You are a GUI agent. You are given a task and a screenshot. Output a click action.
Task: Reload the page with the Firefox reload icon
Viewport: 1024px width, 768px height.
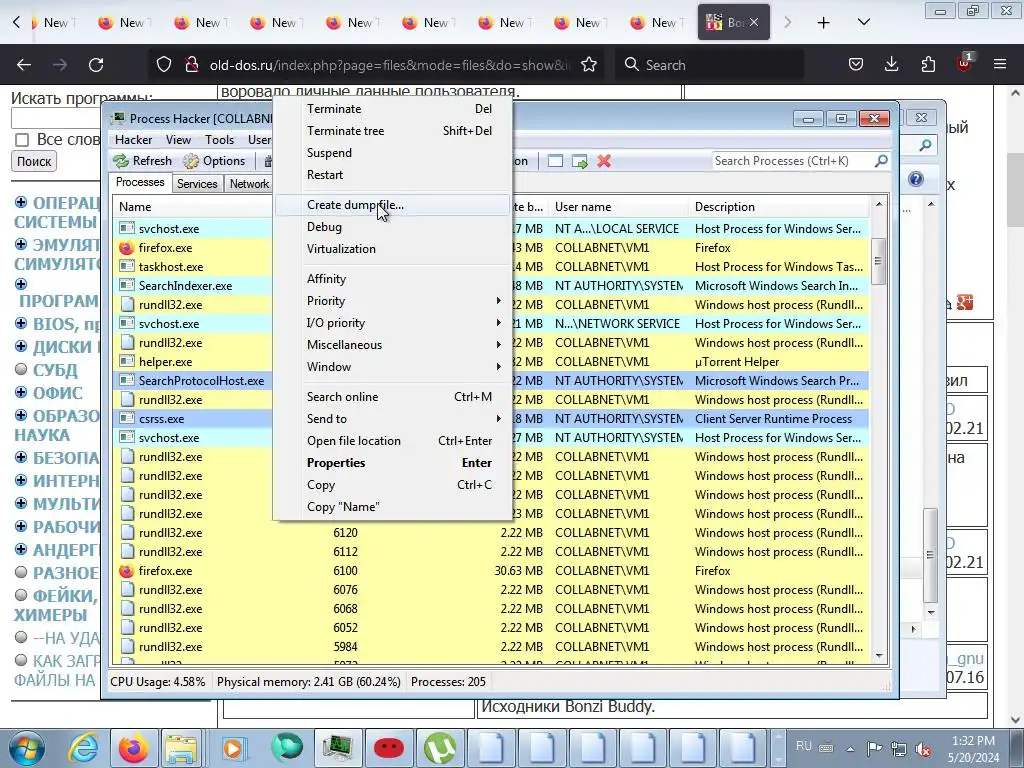(x=96, y=65)
